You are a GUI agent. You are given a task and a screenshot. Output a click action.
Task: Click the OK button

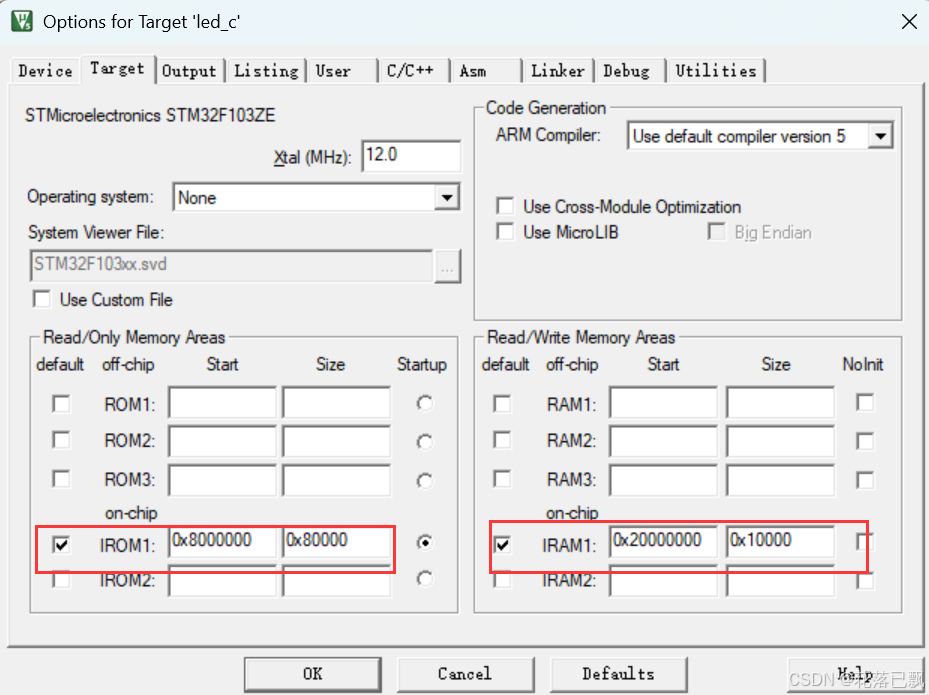coord(313,674)
